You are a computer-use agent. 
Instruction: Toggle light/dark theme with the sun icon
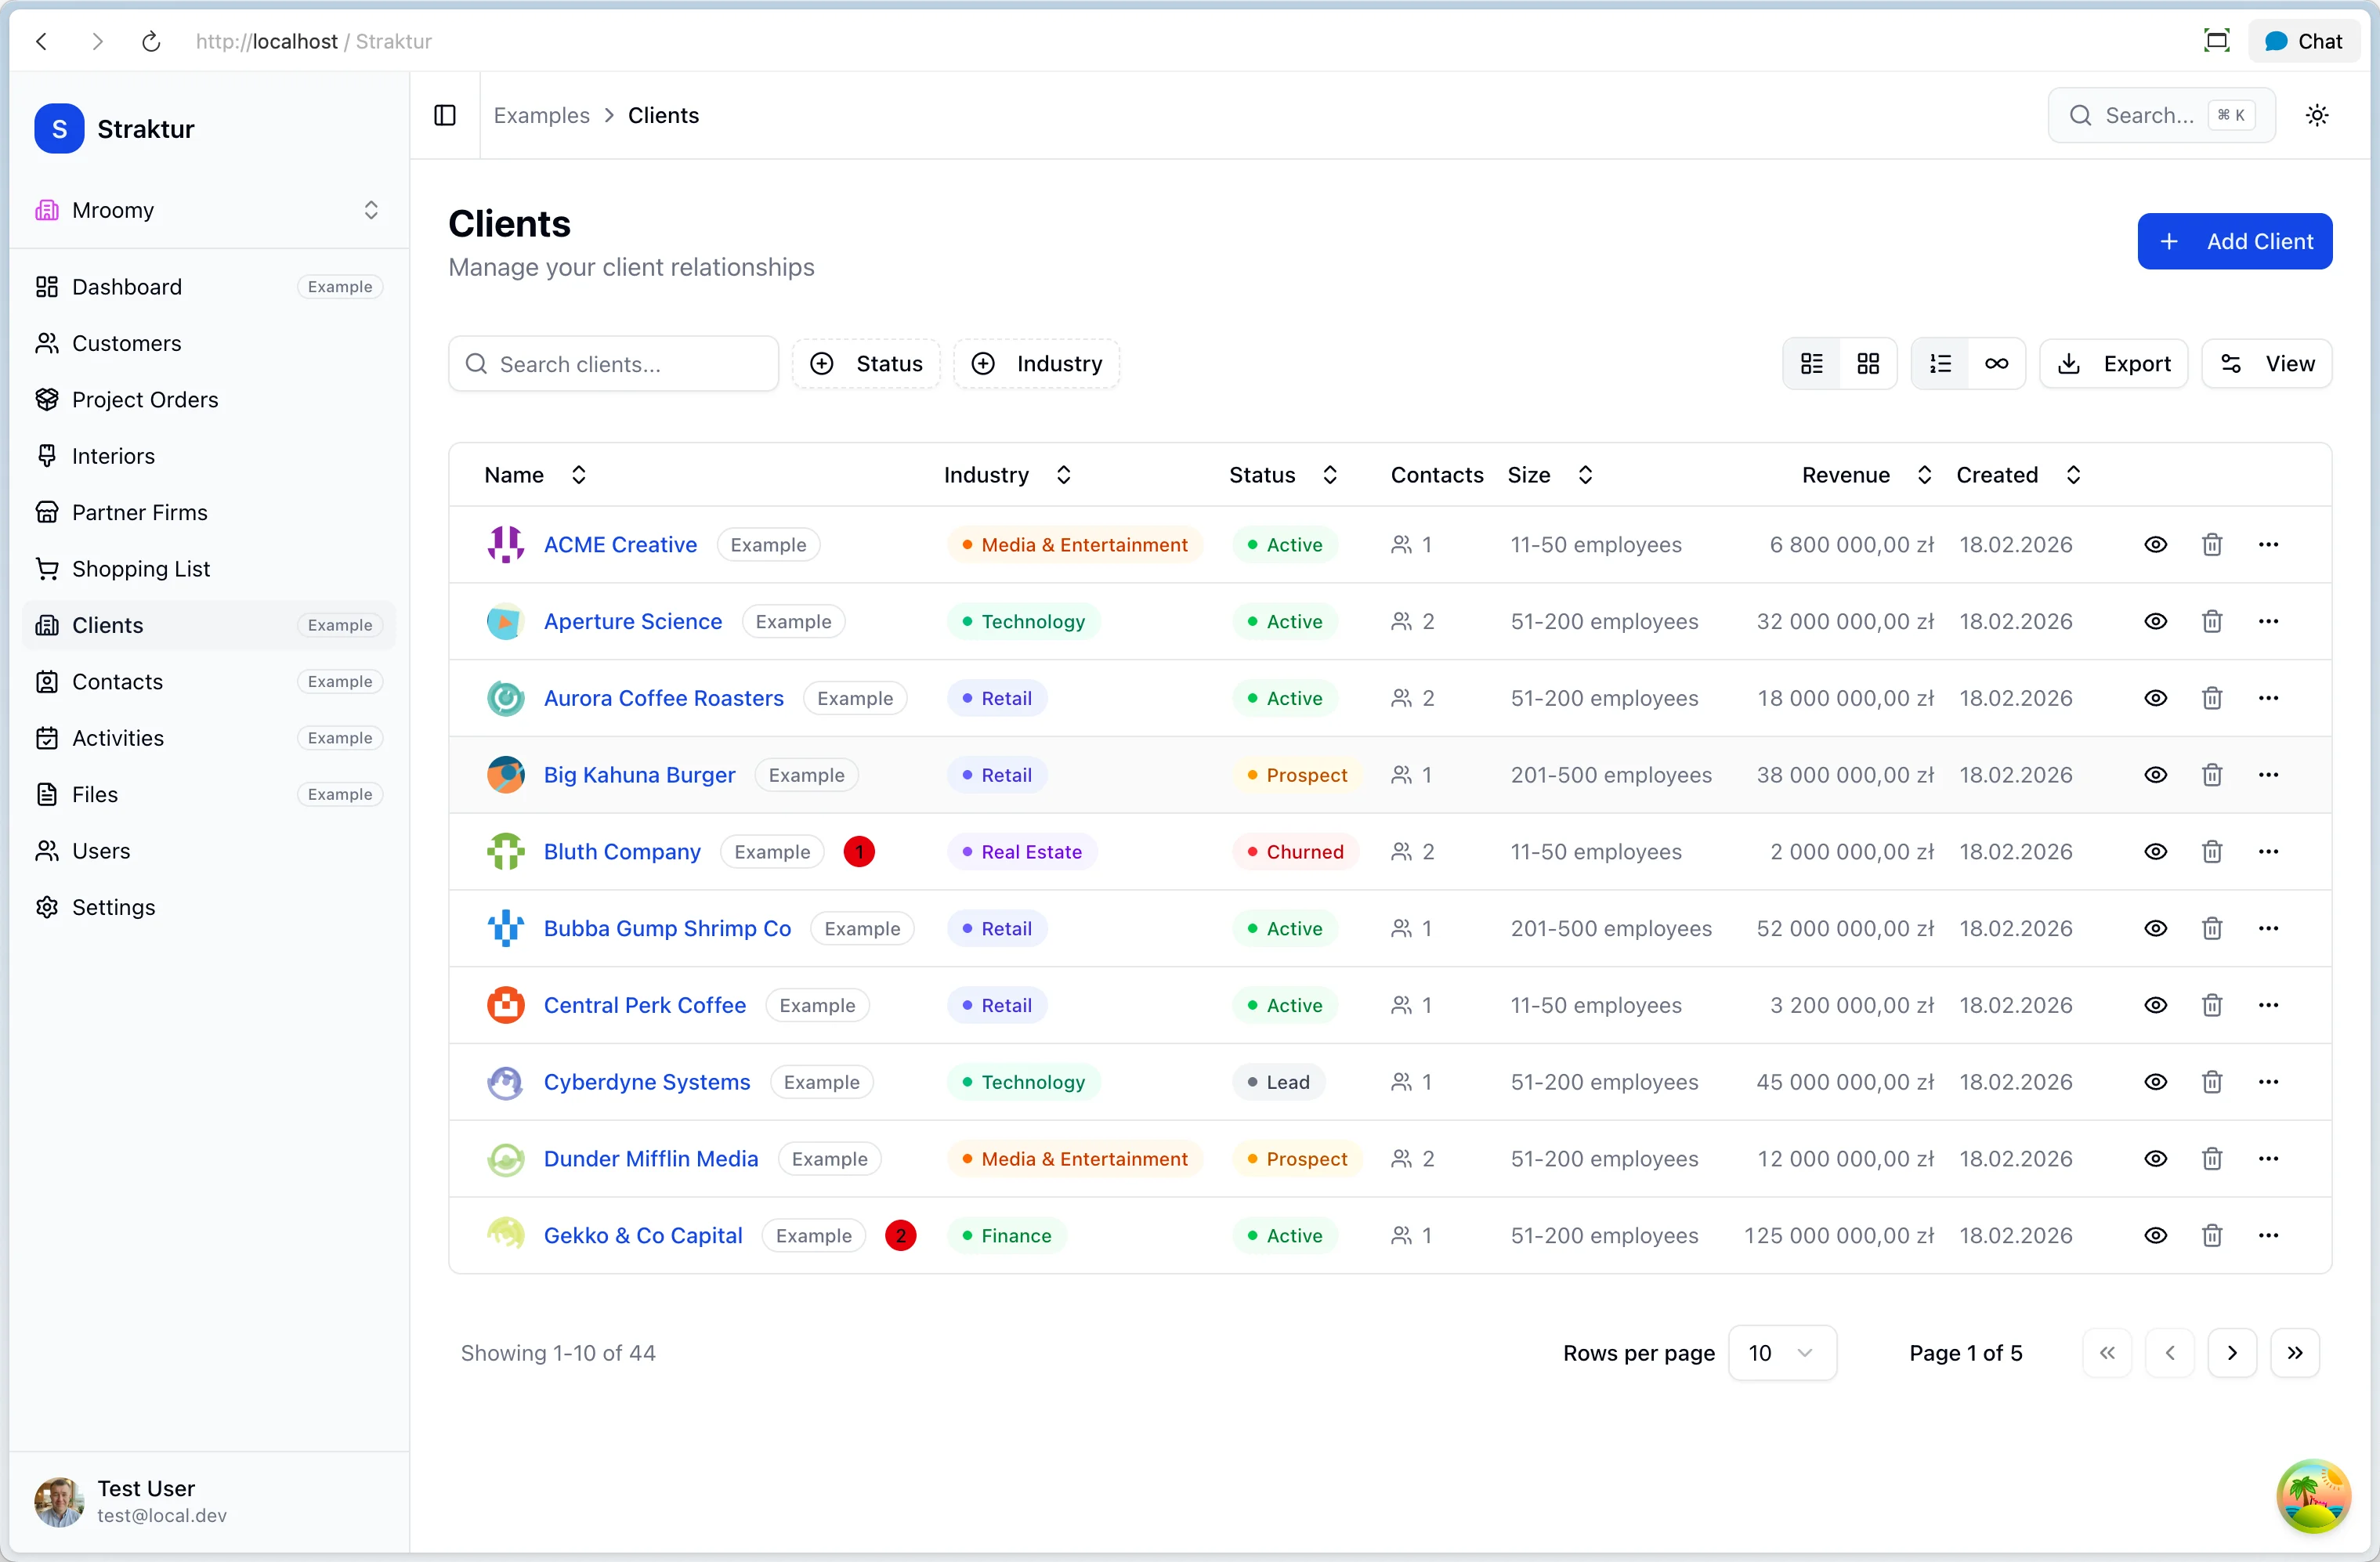tap(2318, 115)
